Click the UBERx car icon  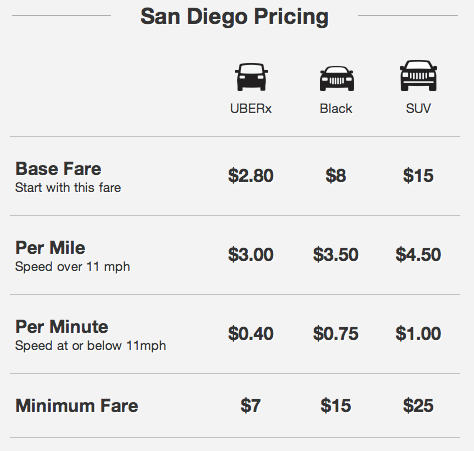pyautogui.click(x=251, y=77)
